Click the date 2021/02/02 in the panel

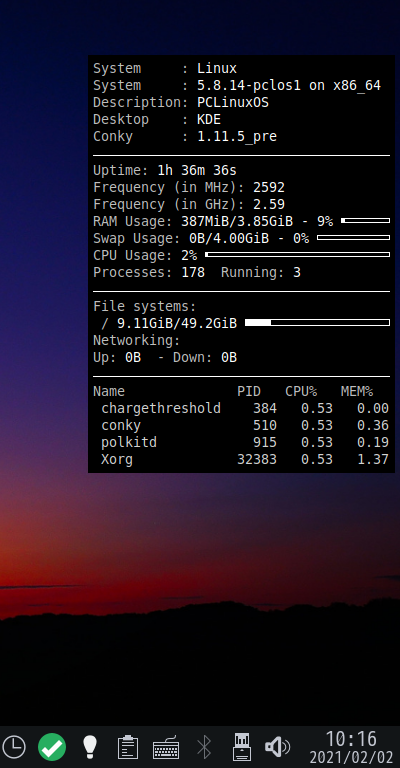click(351, 758)
